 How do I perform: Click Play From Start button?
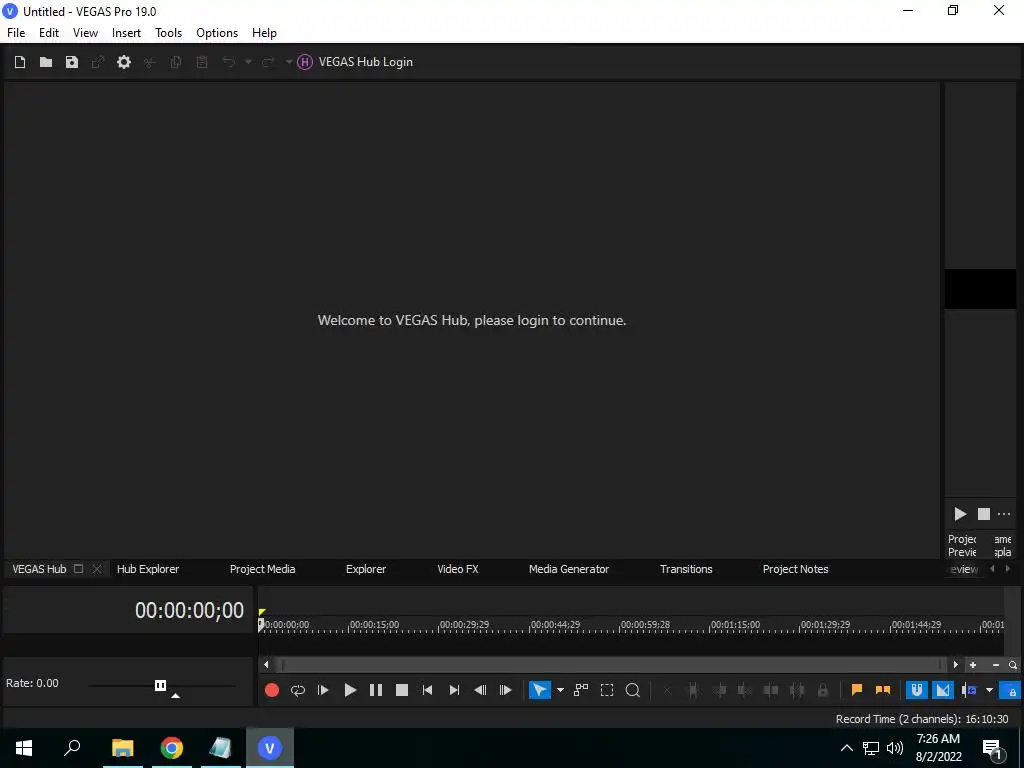coord(323,690)
